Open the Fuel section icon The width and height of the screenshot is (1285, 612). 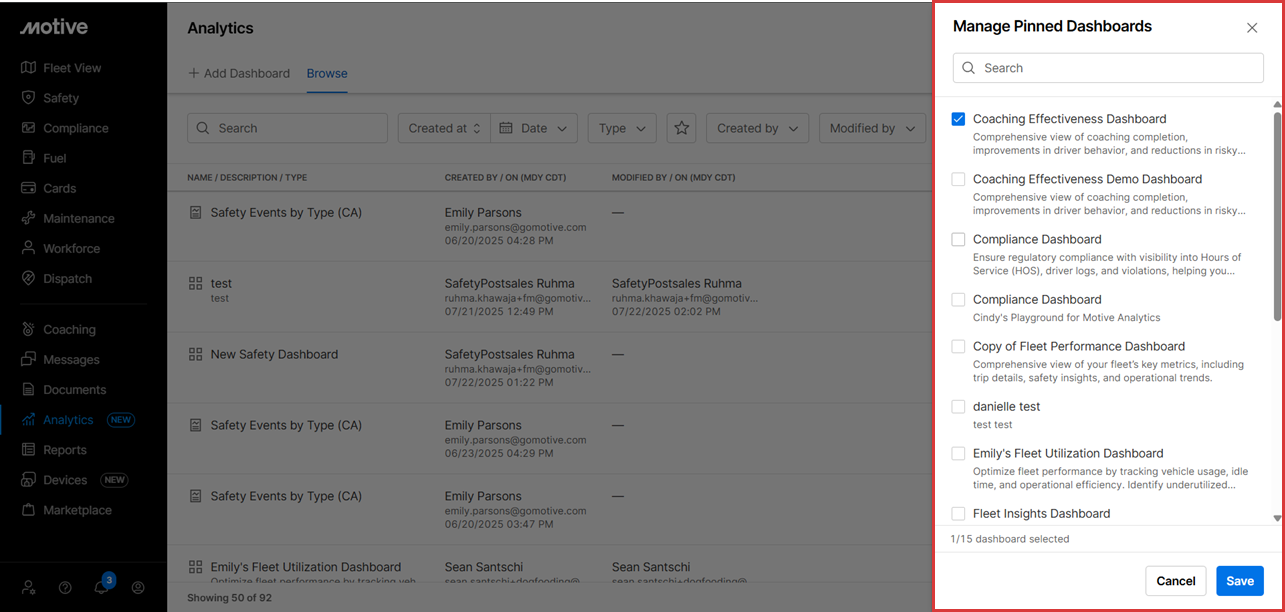[x=28, y=158]
